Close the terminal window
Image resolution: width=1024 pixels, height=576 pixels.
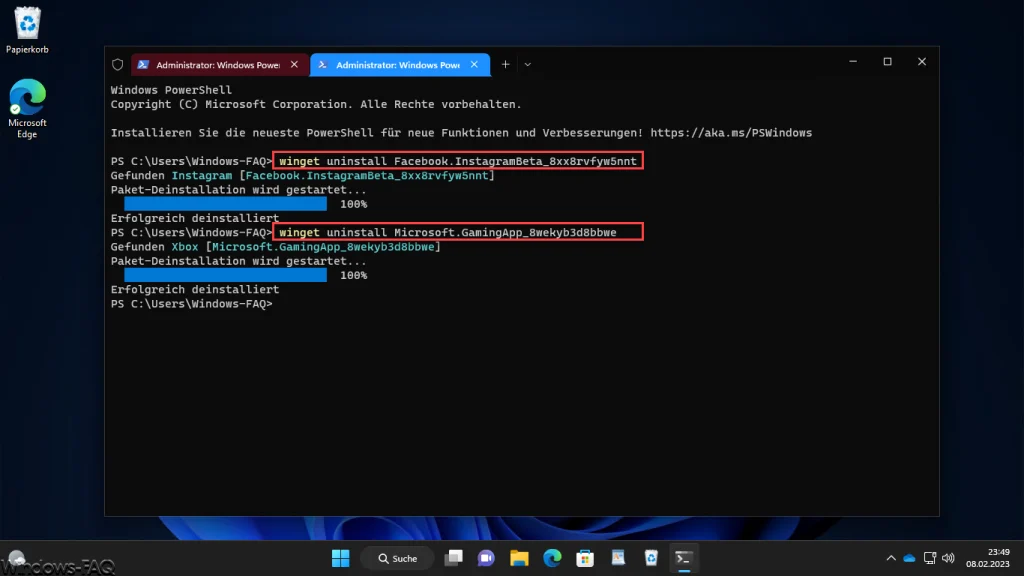point(922,61)
